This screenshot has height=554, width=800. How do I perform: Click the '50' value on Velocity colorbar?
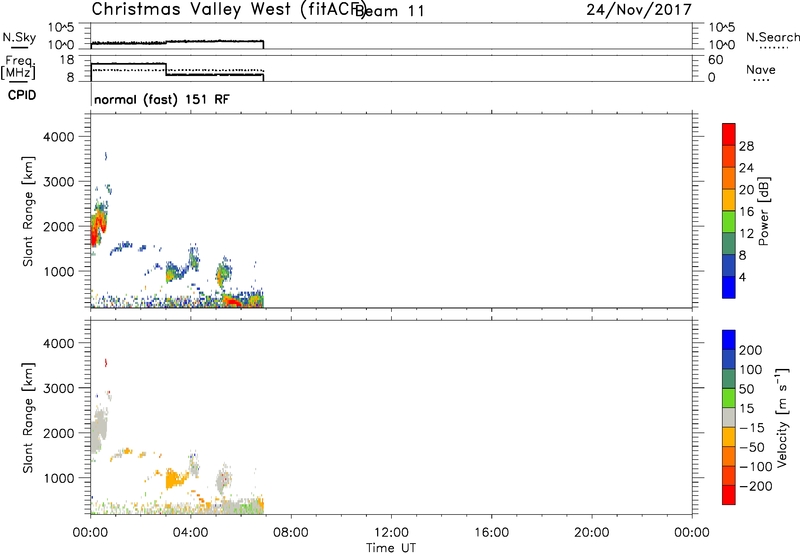(747, 389)
